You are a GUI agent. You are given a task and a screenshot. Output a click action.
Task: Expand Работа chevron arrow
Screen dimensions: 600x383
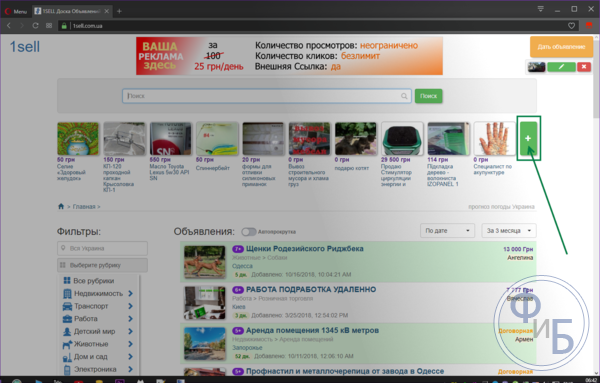pyautogui.click(x=130, y=319)
